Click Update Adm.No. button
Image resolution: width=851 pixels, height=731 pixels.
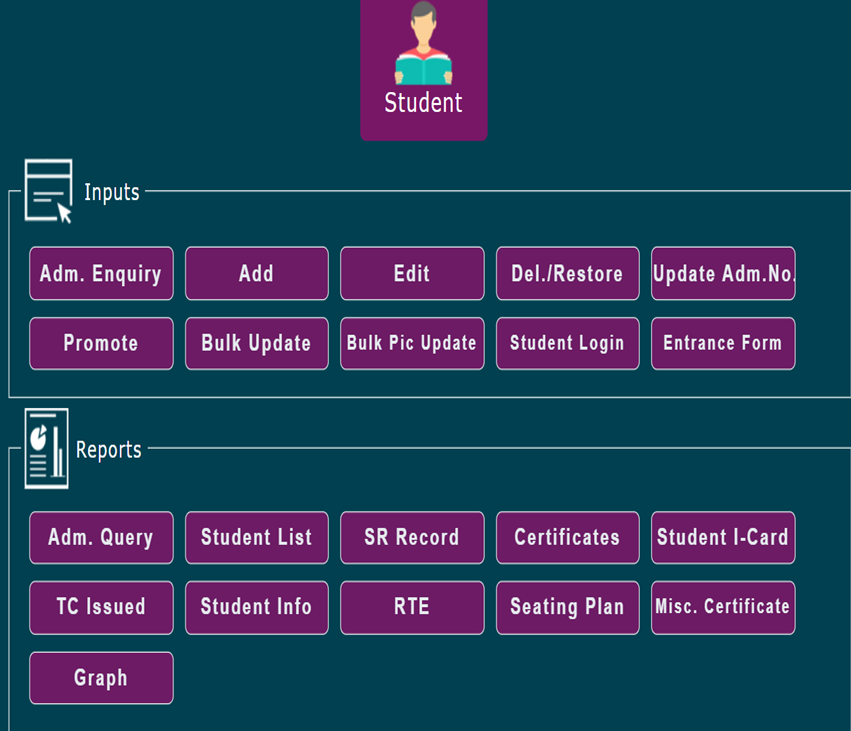pos(723,274)
